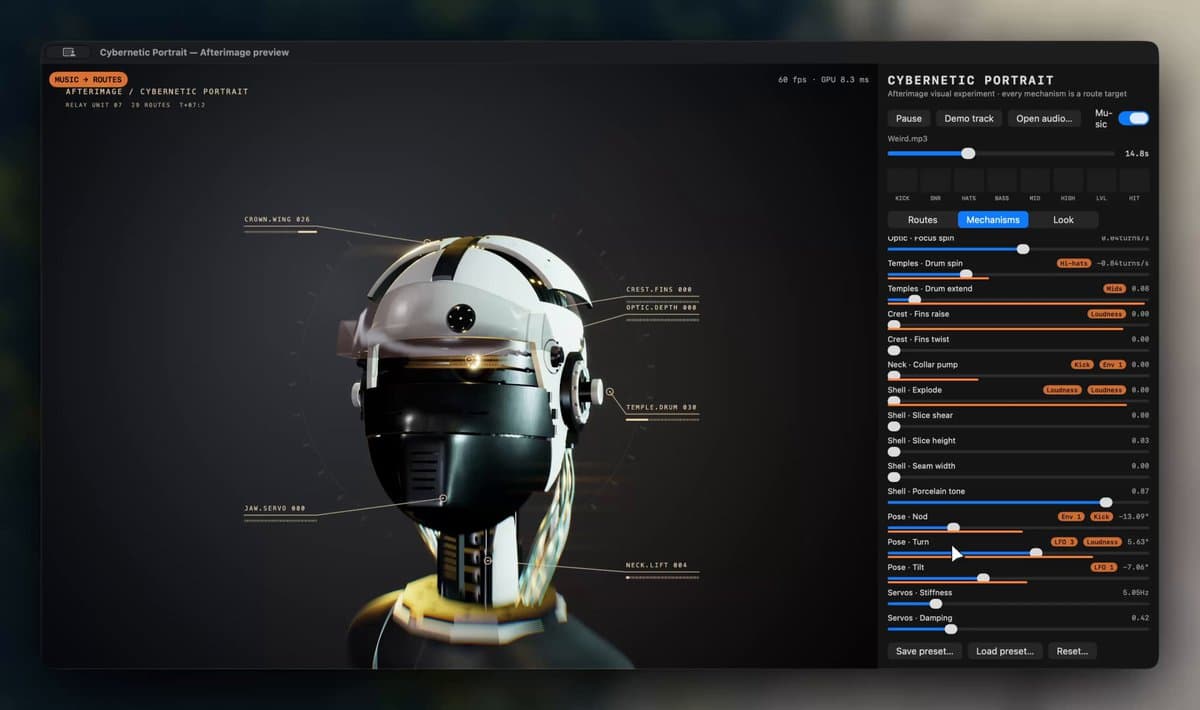Click the Kick tag on Neck · Collar pump
Screen dimensions: 1200x710
[1082, 364]
